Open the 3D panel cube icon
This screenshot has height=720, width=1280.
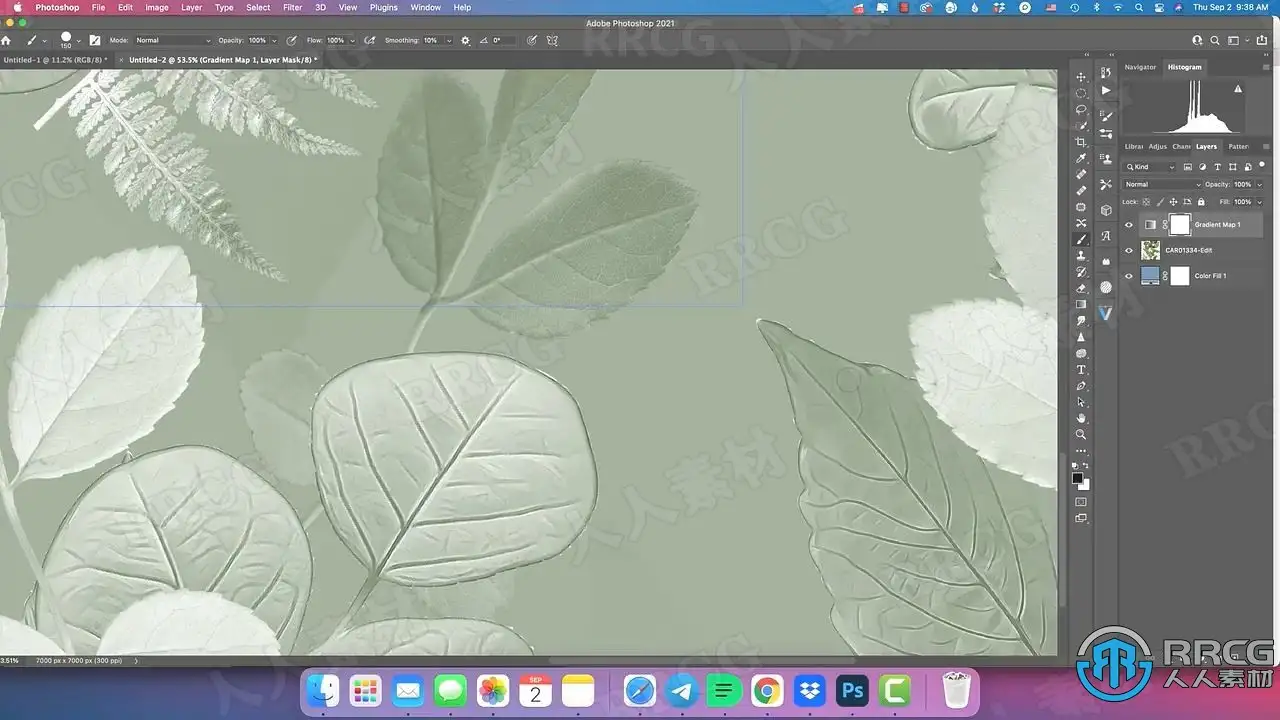click(x=1106, y=210)
